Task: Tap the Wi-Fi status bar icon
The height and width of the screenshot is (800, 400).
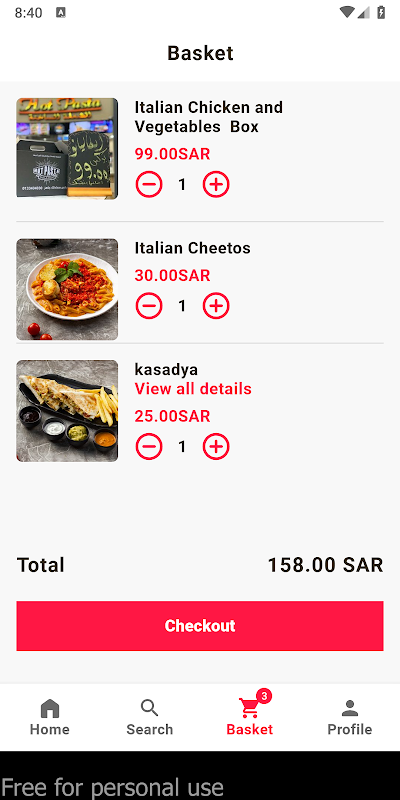Action: click(x=347, y=13)
